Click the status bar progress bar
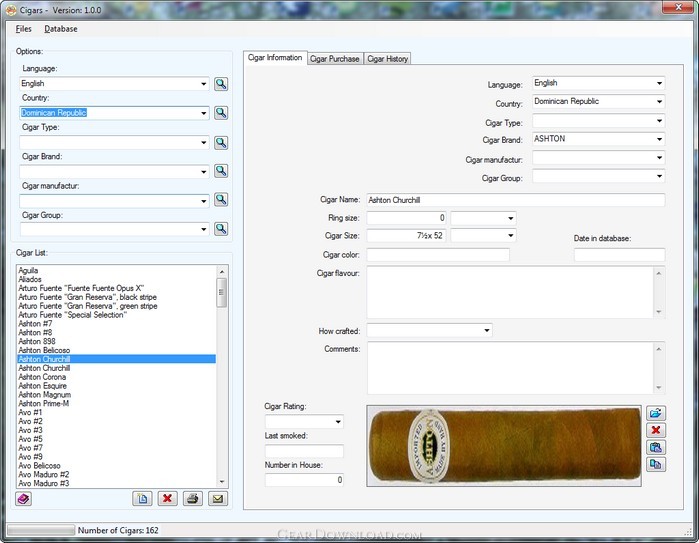This screenshot has height=543, width=699. [41, 530]
